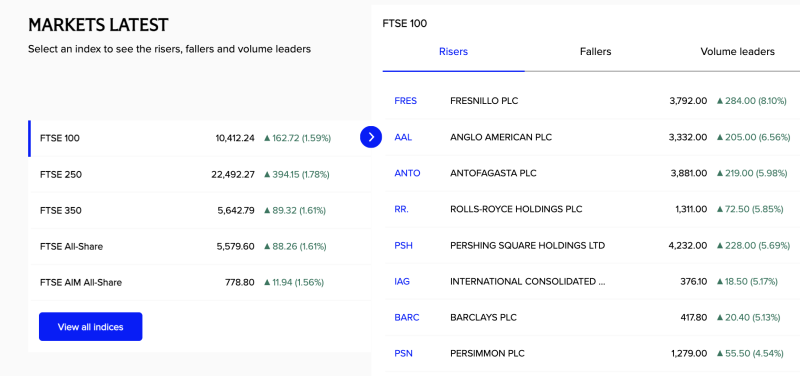Click the ANGLO AMERICAN PLC company name

click(501, 137)
